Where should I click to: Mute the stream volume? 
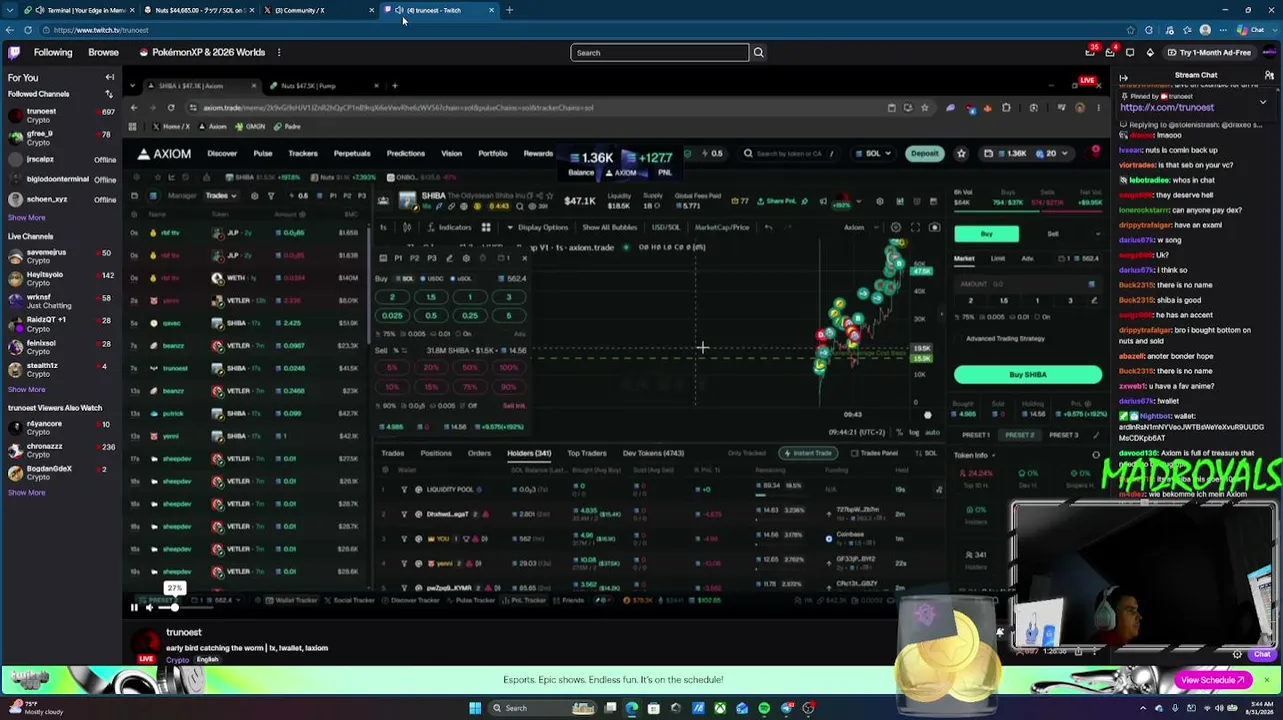tap(150, 607)
